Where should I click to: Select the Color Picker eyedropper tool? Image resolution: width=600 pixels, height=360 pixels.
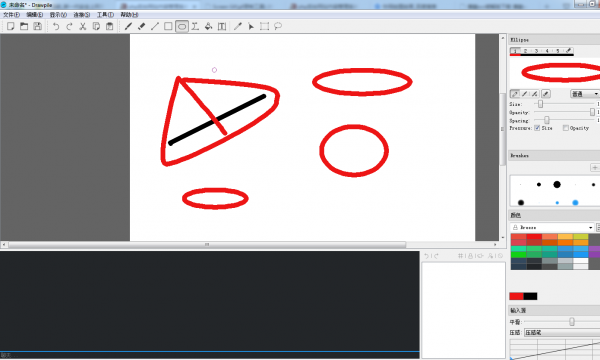click(x=238, y=26)
